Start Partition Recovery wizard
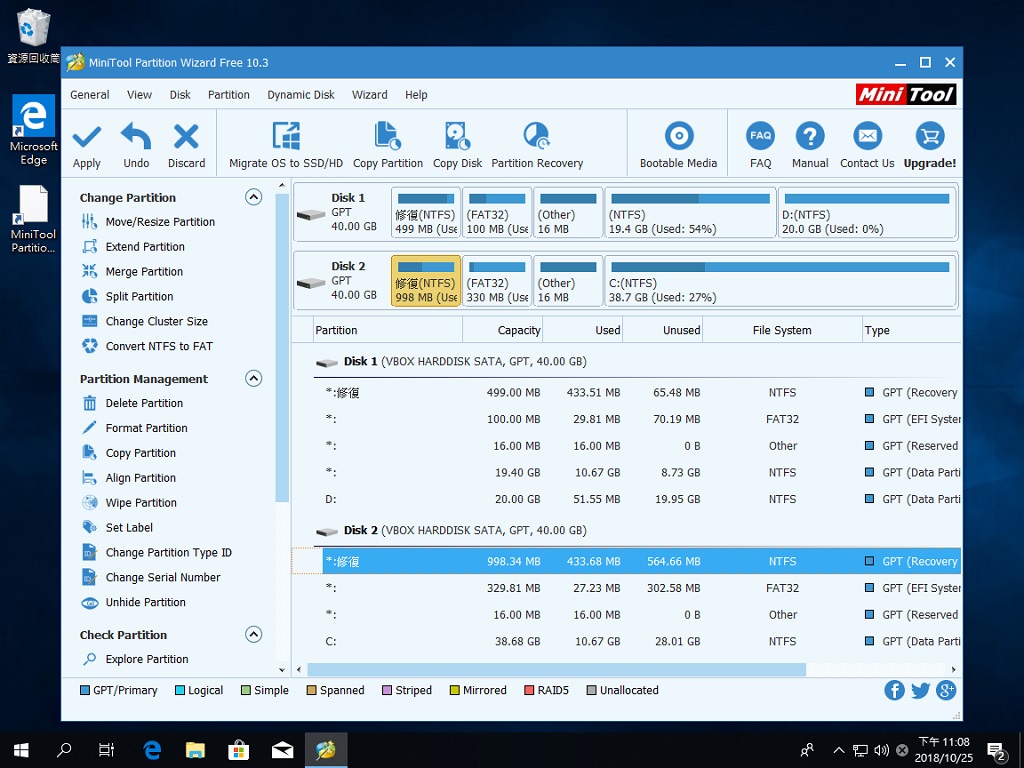This screenshot has width=1024, height=768. 537,146
